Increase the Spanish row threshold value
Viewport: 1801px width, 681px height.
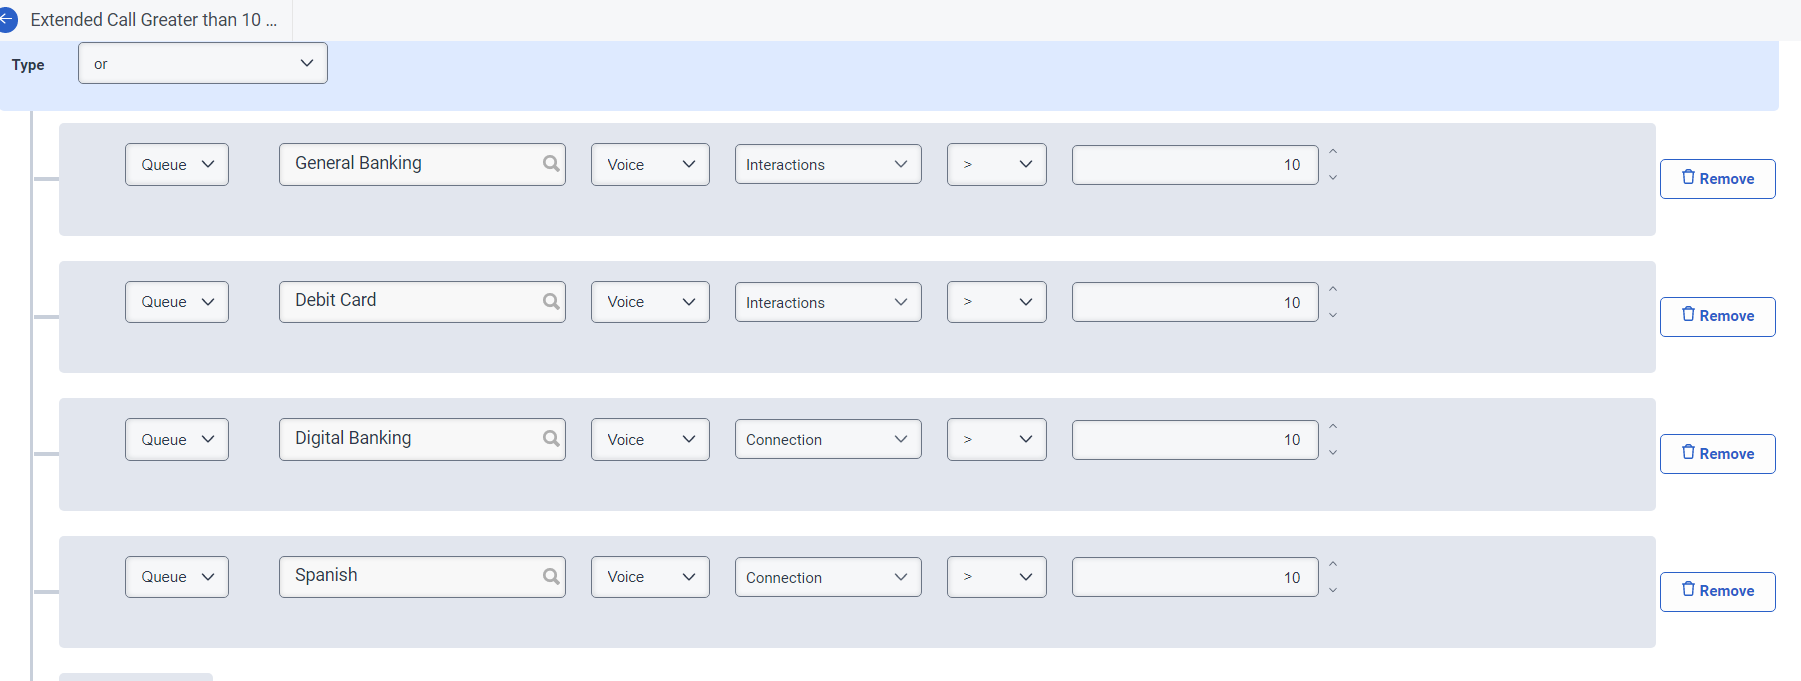point(1333,564)
